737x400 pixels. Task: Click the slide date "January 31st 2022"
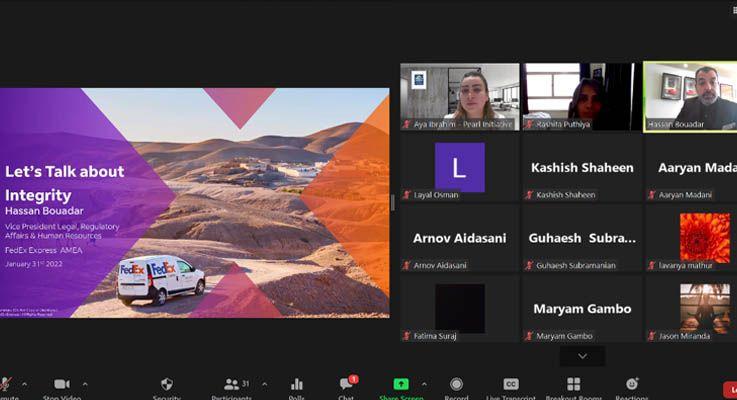tap(34, 264)
